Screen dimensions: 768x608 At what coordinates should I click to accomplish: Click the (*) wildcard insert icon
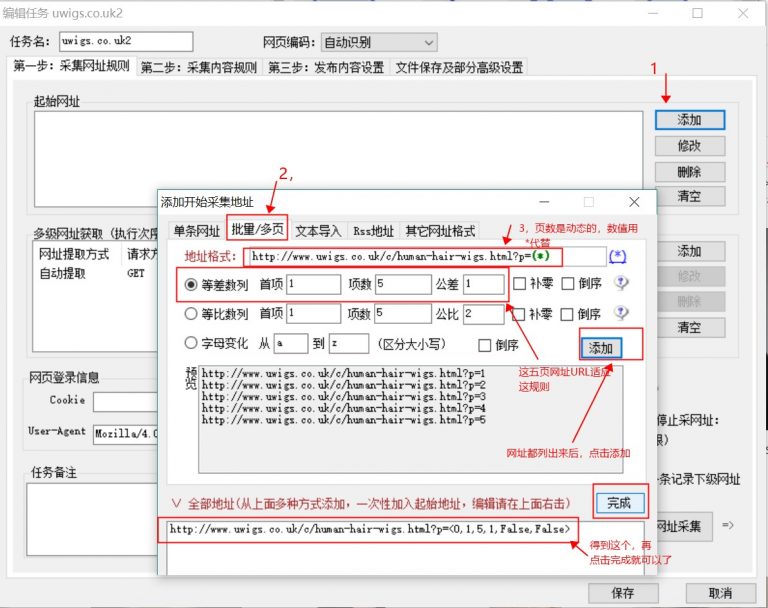click(x=617, y=256)
